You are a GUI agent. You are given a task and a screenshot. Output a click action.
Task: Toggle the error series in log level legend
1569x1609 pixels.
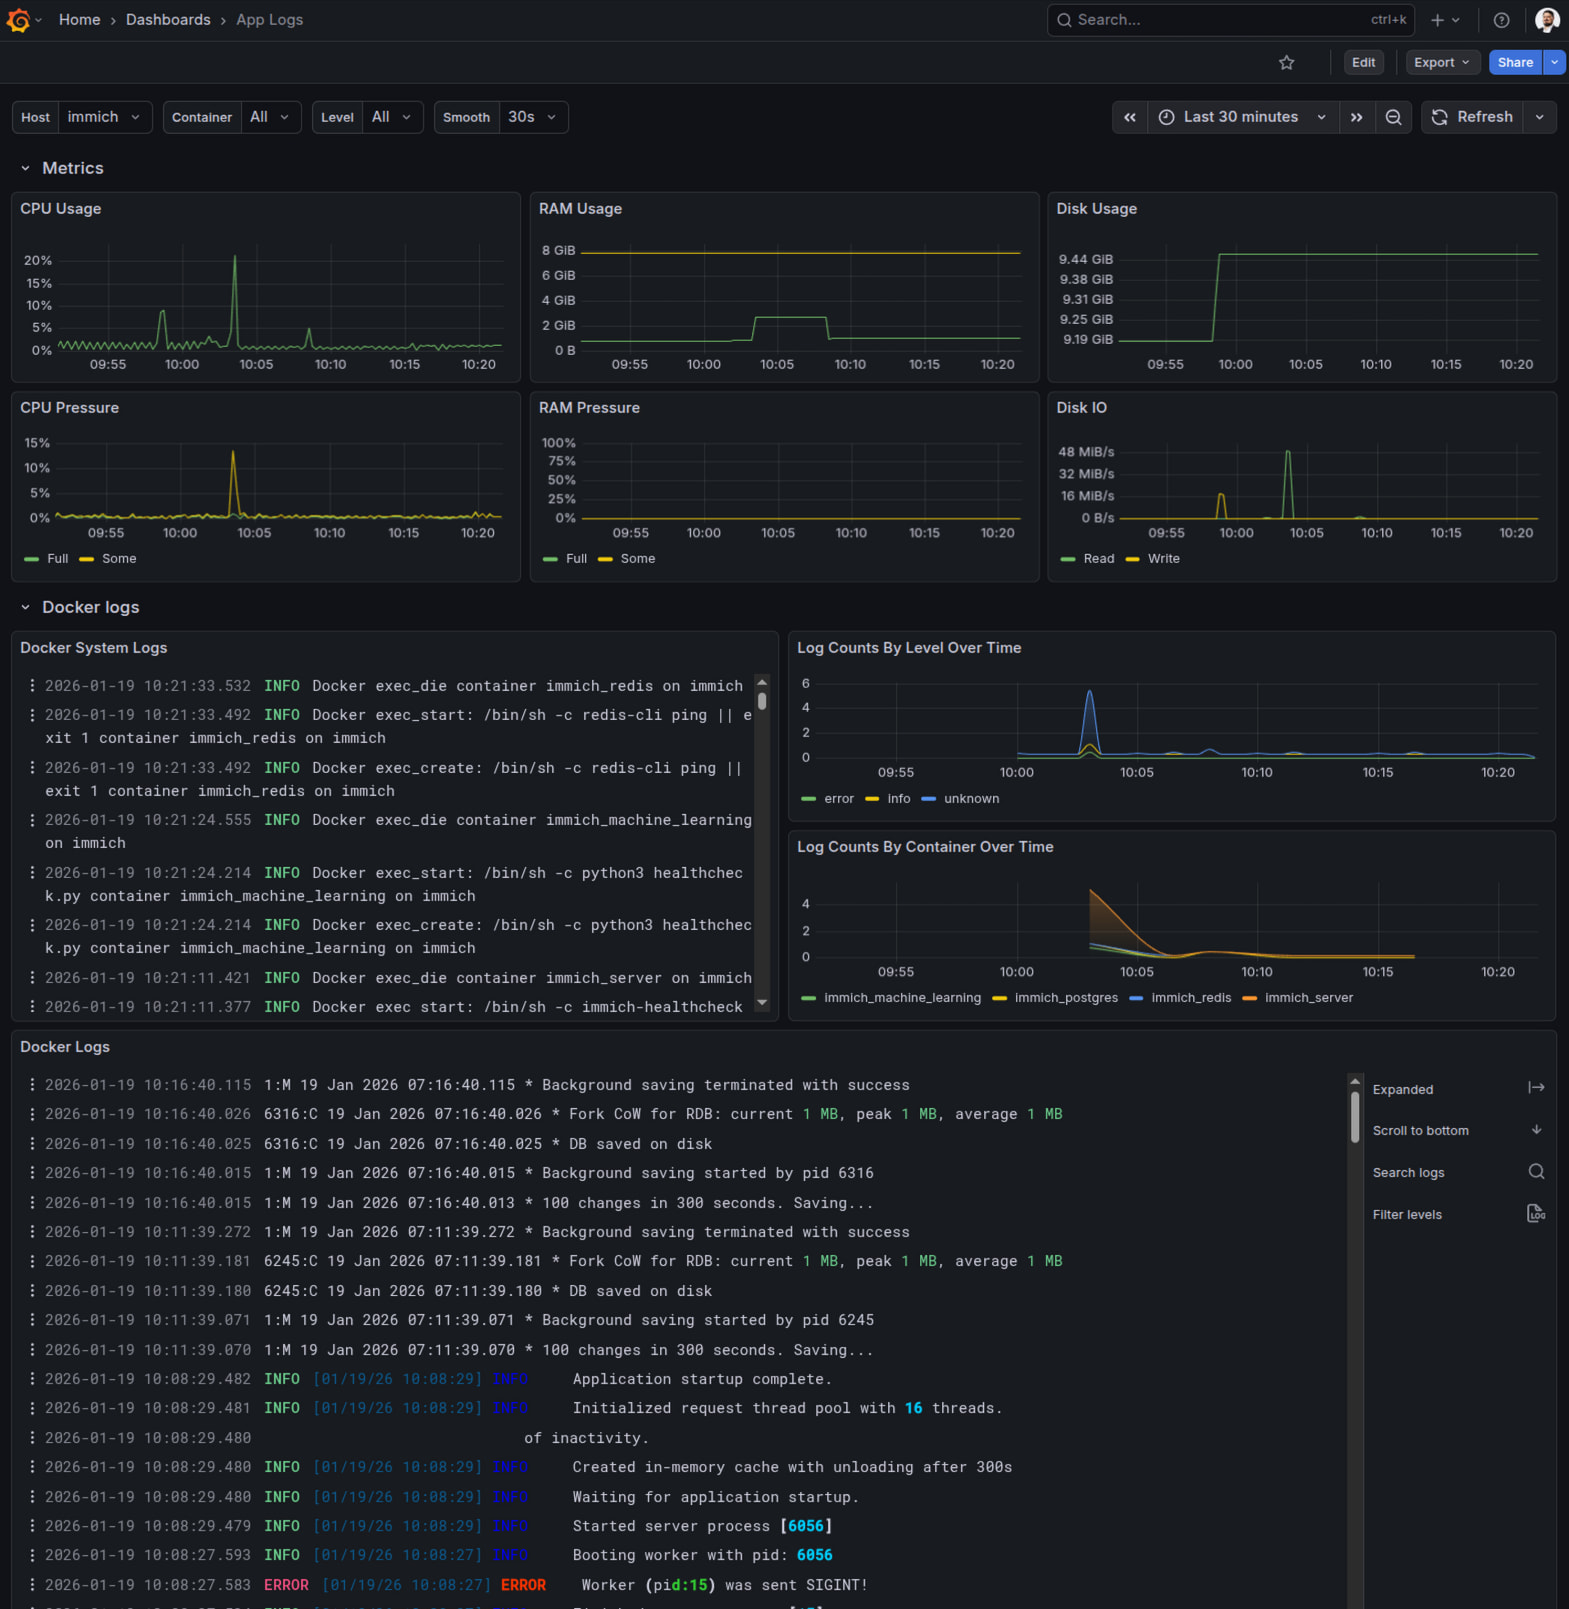click(838, 799)
